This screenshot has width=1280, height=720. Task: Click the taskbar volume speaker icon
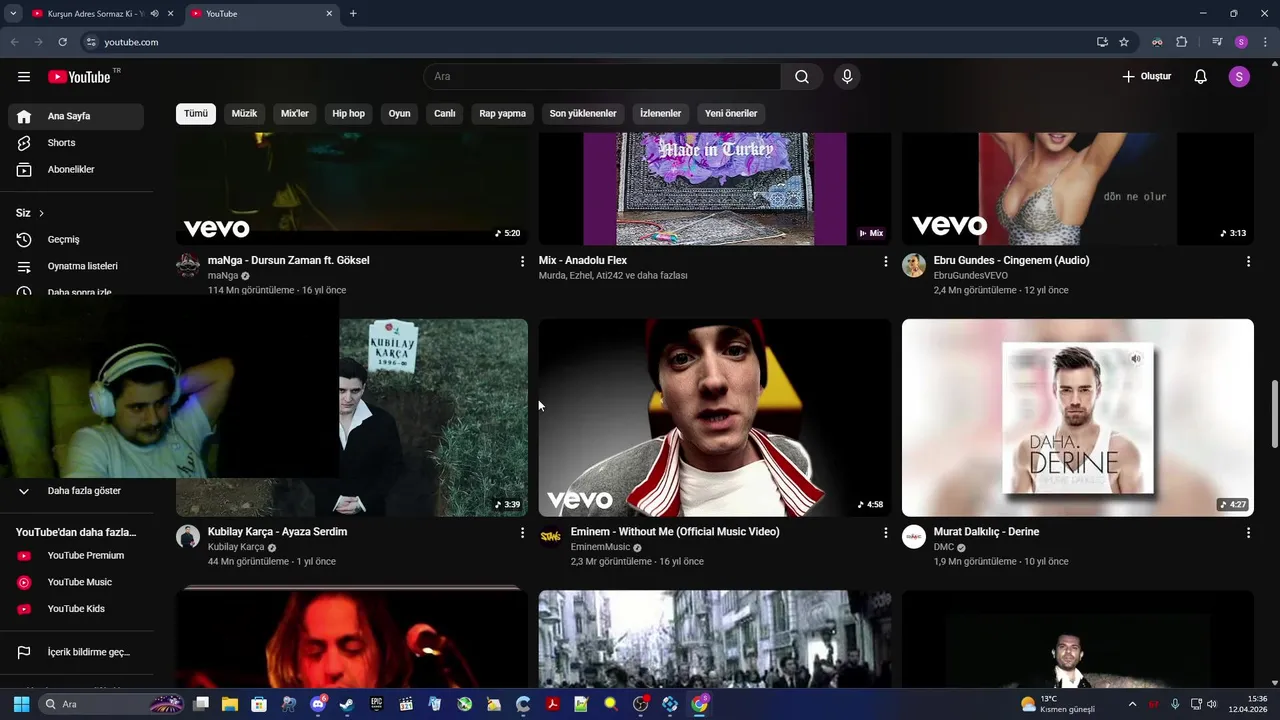click(x=1212, y=704)
